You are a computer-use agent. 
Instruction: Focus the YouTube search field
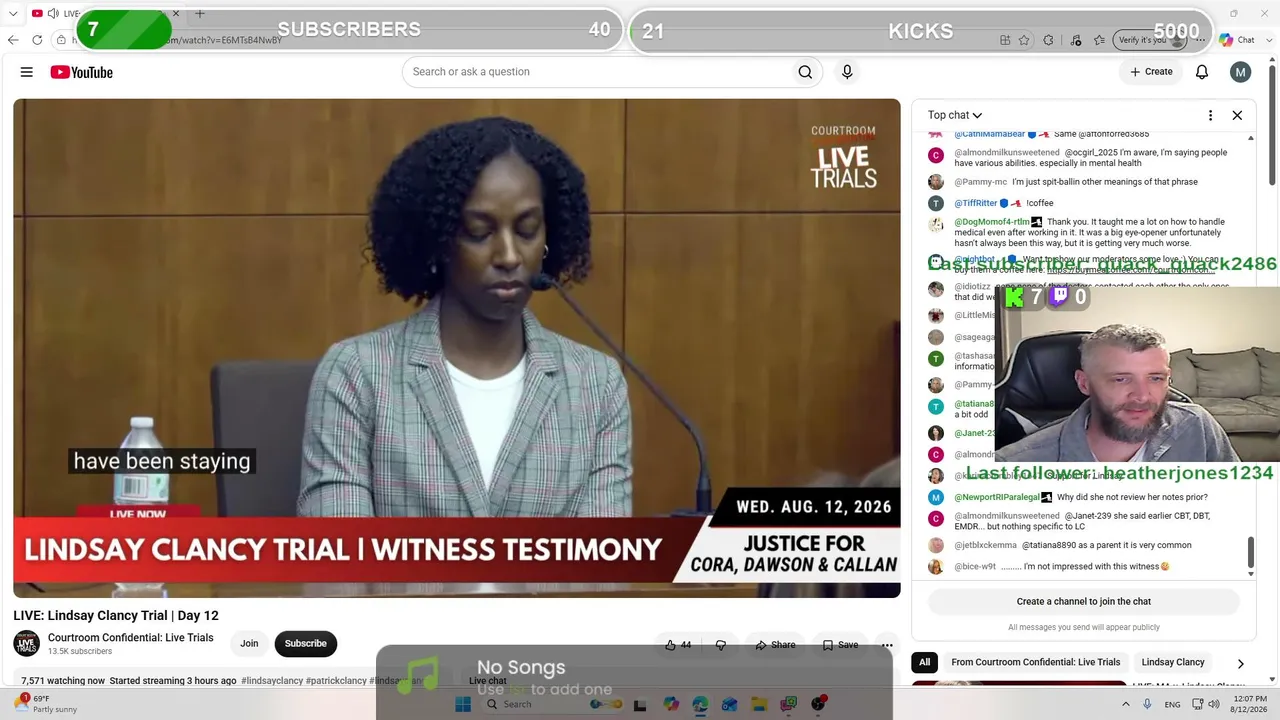pos(595,72)
